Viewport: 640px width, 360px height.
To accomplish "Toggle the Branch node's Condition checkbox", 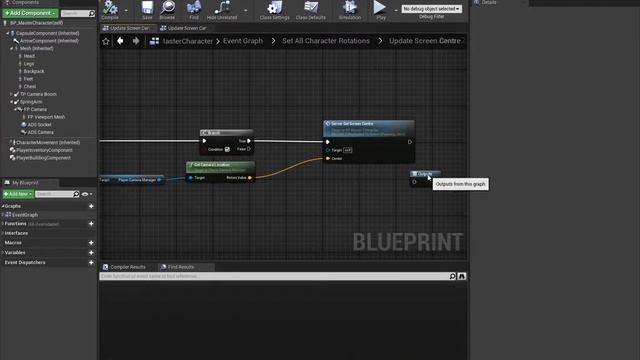I will coord(227,149).
